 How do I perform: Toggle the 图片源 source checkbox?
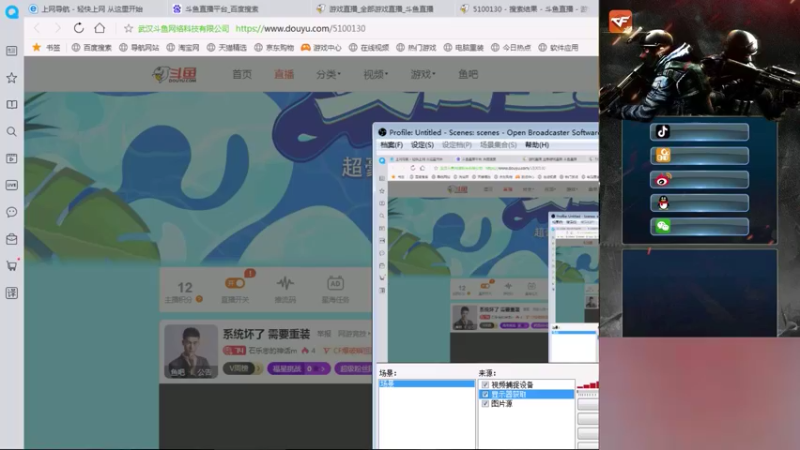[485, 404]
